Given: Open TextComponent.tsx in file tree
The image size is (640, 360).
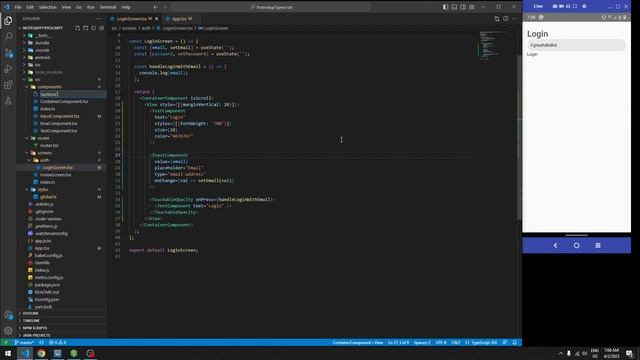Looking at the screenshot, I should (x=58, y=131).
